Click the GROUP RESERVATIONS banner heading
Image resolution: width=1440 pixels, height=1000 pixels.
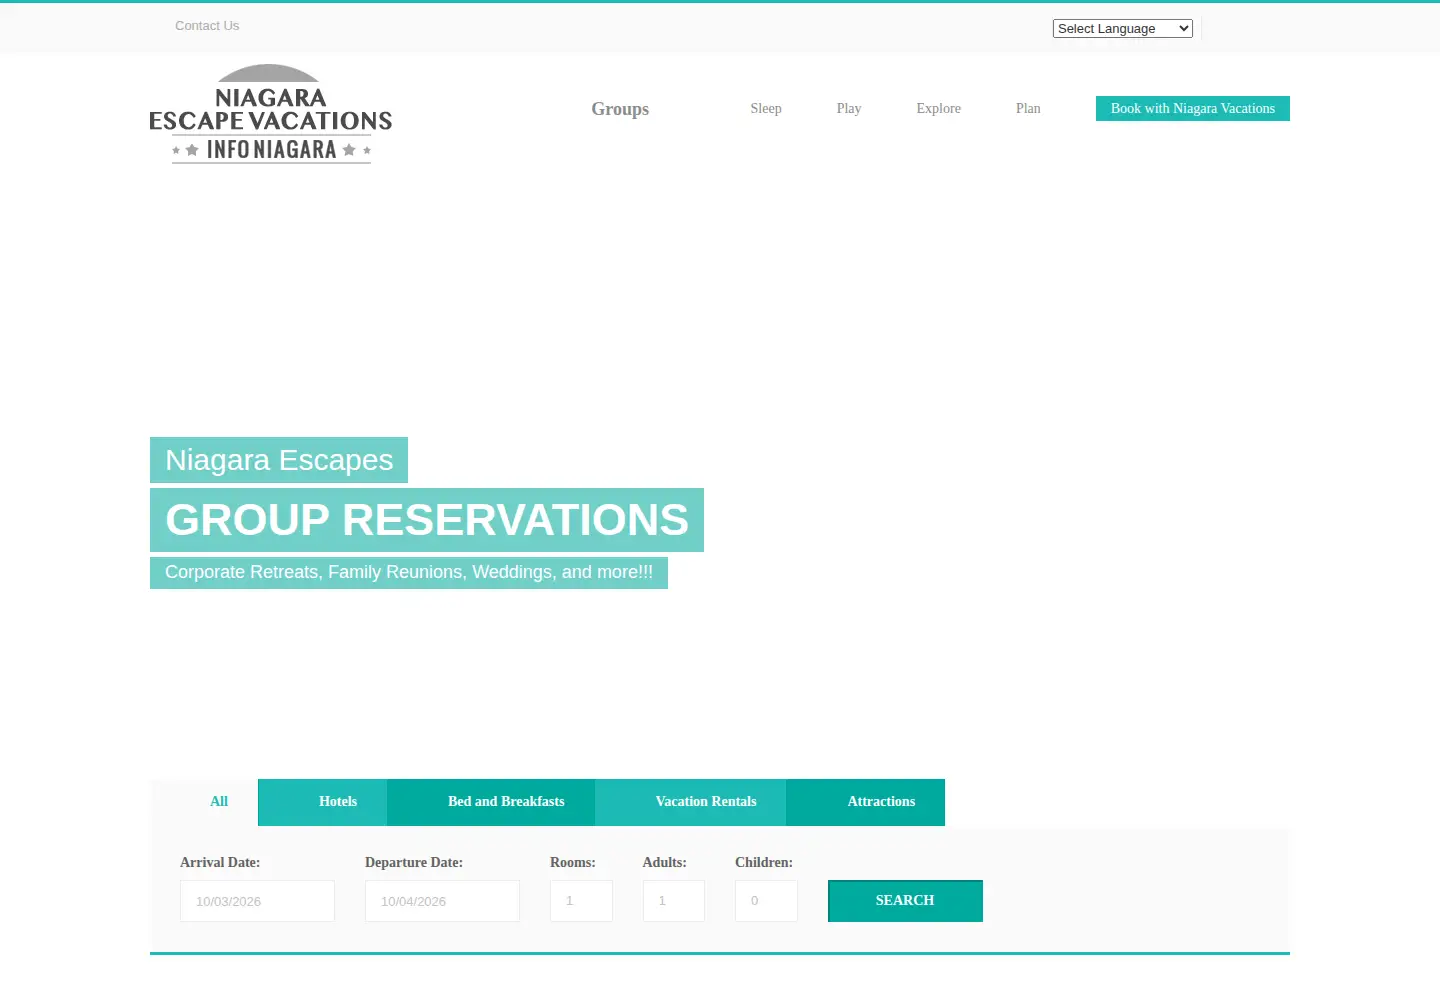pyautogui.click(x=427, y=520)
